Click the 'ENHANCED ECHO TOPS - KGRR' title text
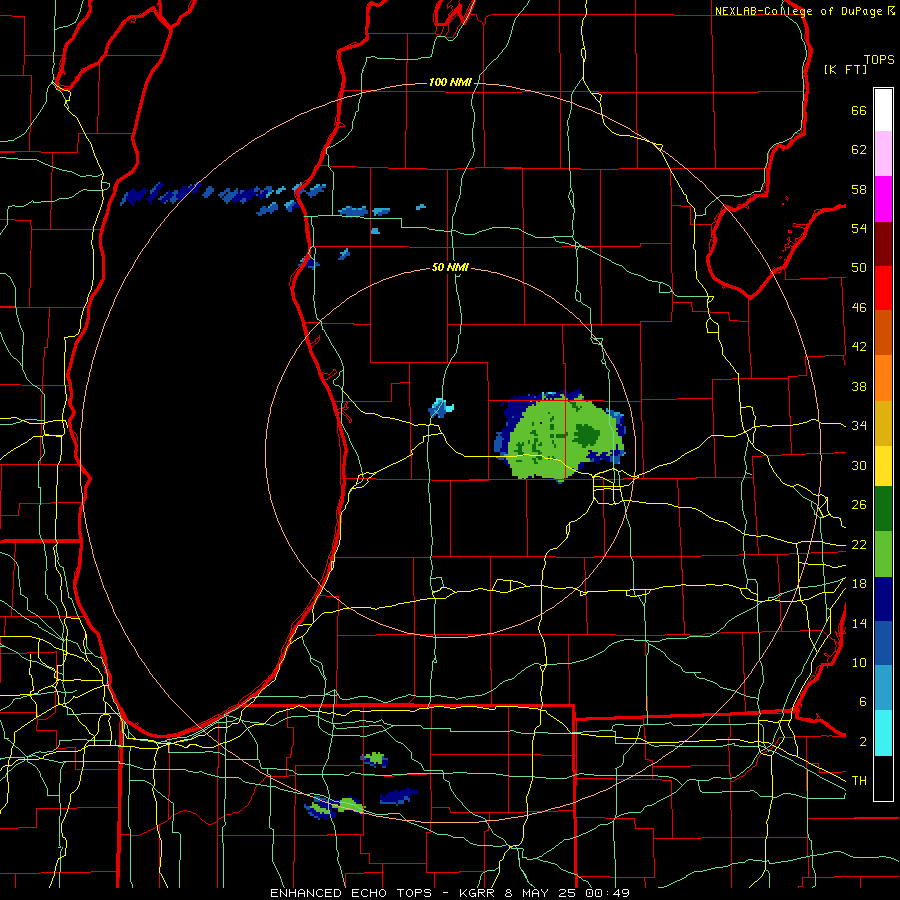900x900 pixels. point(382,893)
